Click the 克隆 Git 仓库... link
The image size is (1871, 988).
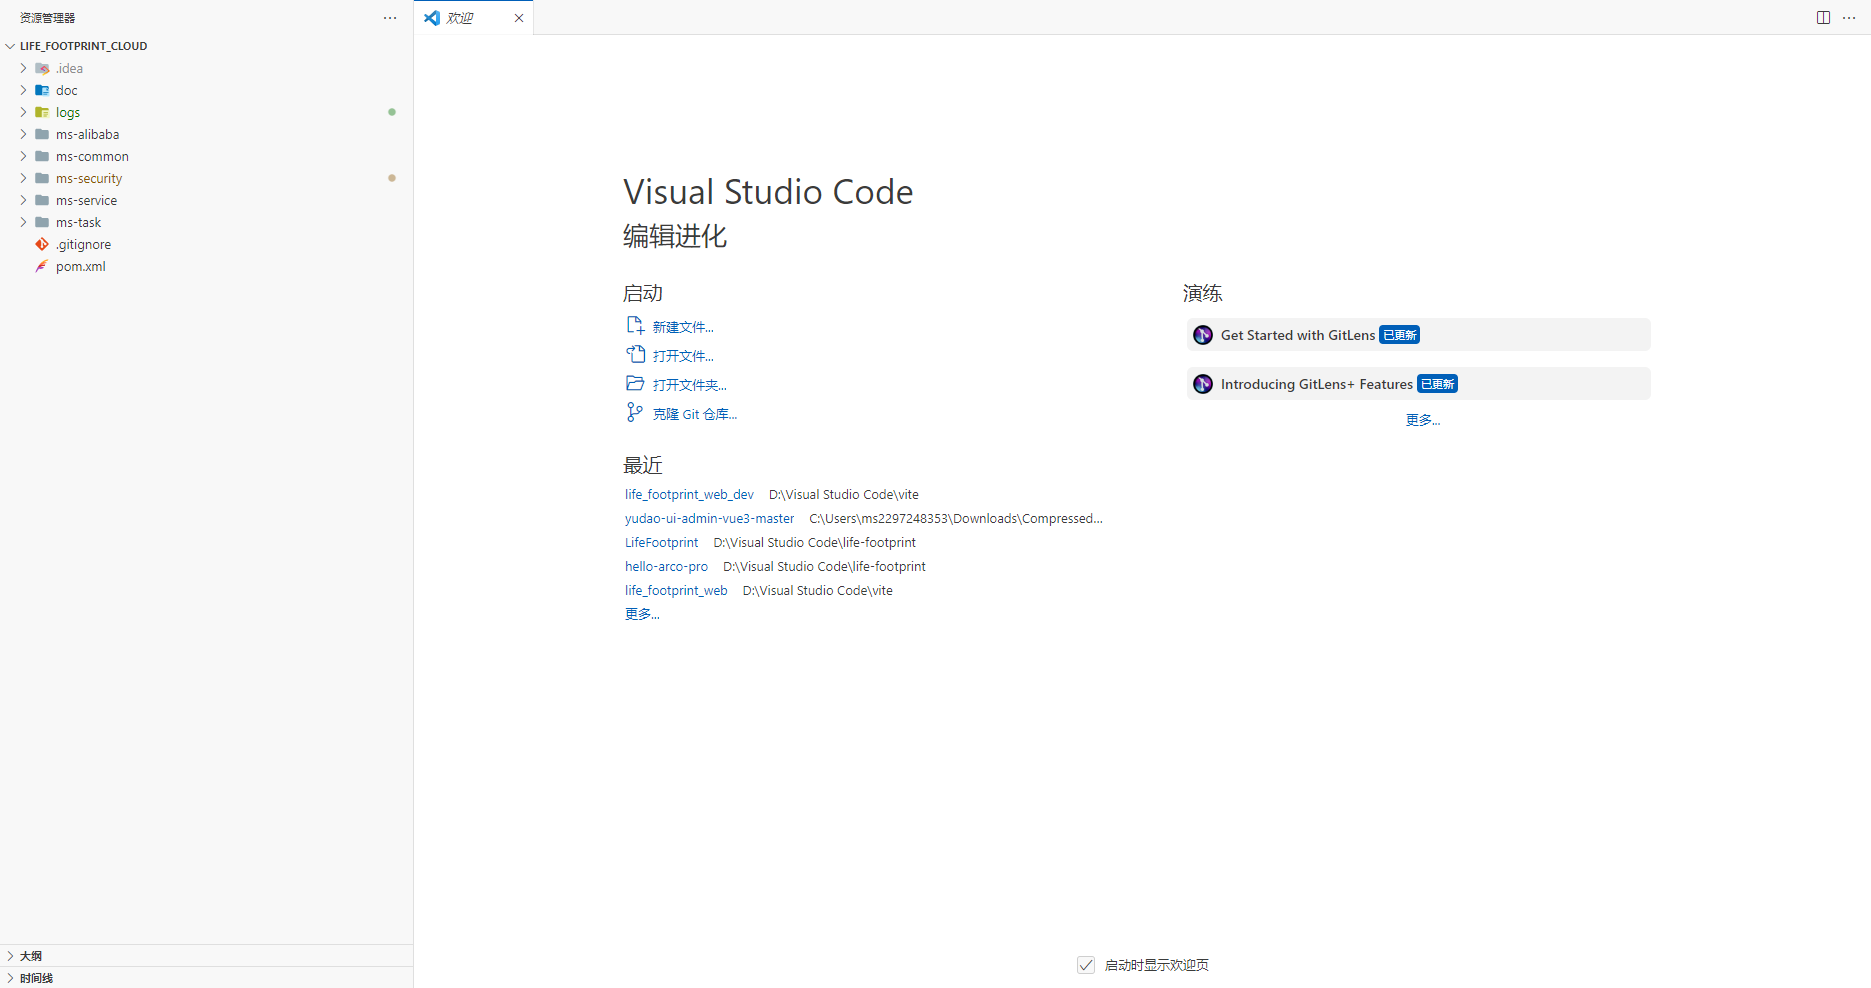(x=695, y=414)
